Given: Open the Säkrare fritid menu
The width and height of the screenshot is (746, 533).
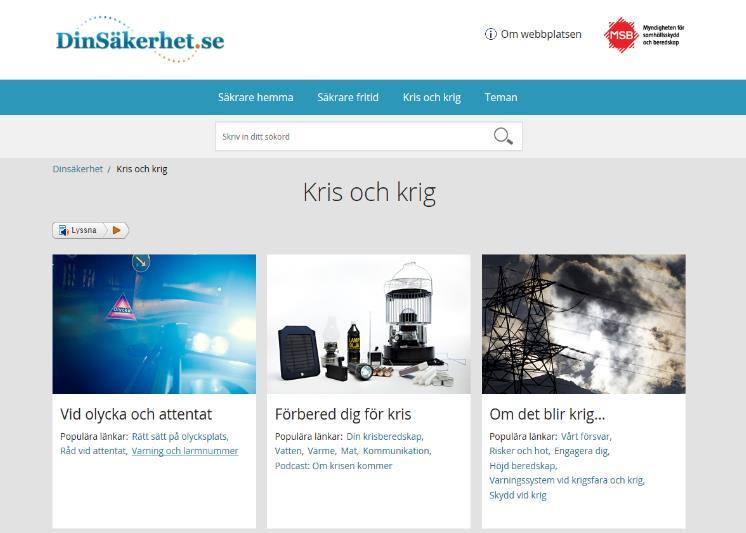Looking at the screenshot, I should (348, 98).
